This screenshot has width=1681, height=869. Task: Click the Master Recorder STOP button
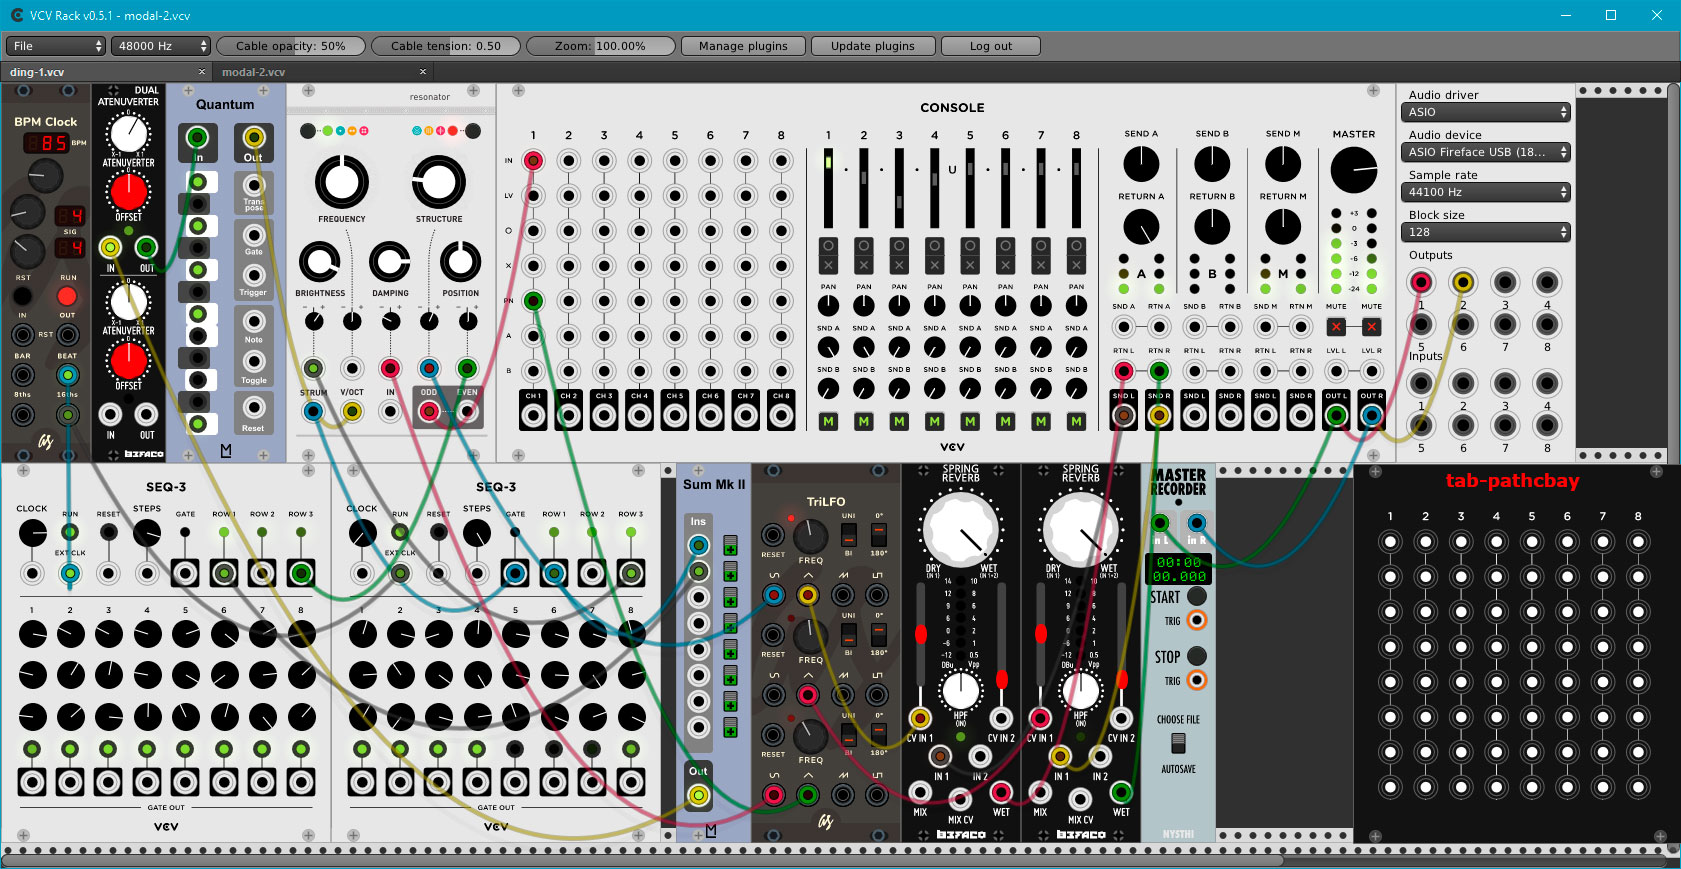1196,656
